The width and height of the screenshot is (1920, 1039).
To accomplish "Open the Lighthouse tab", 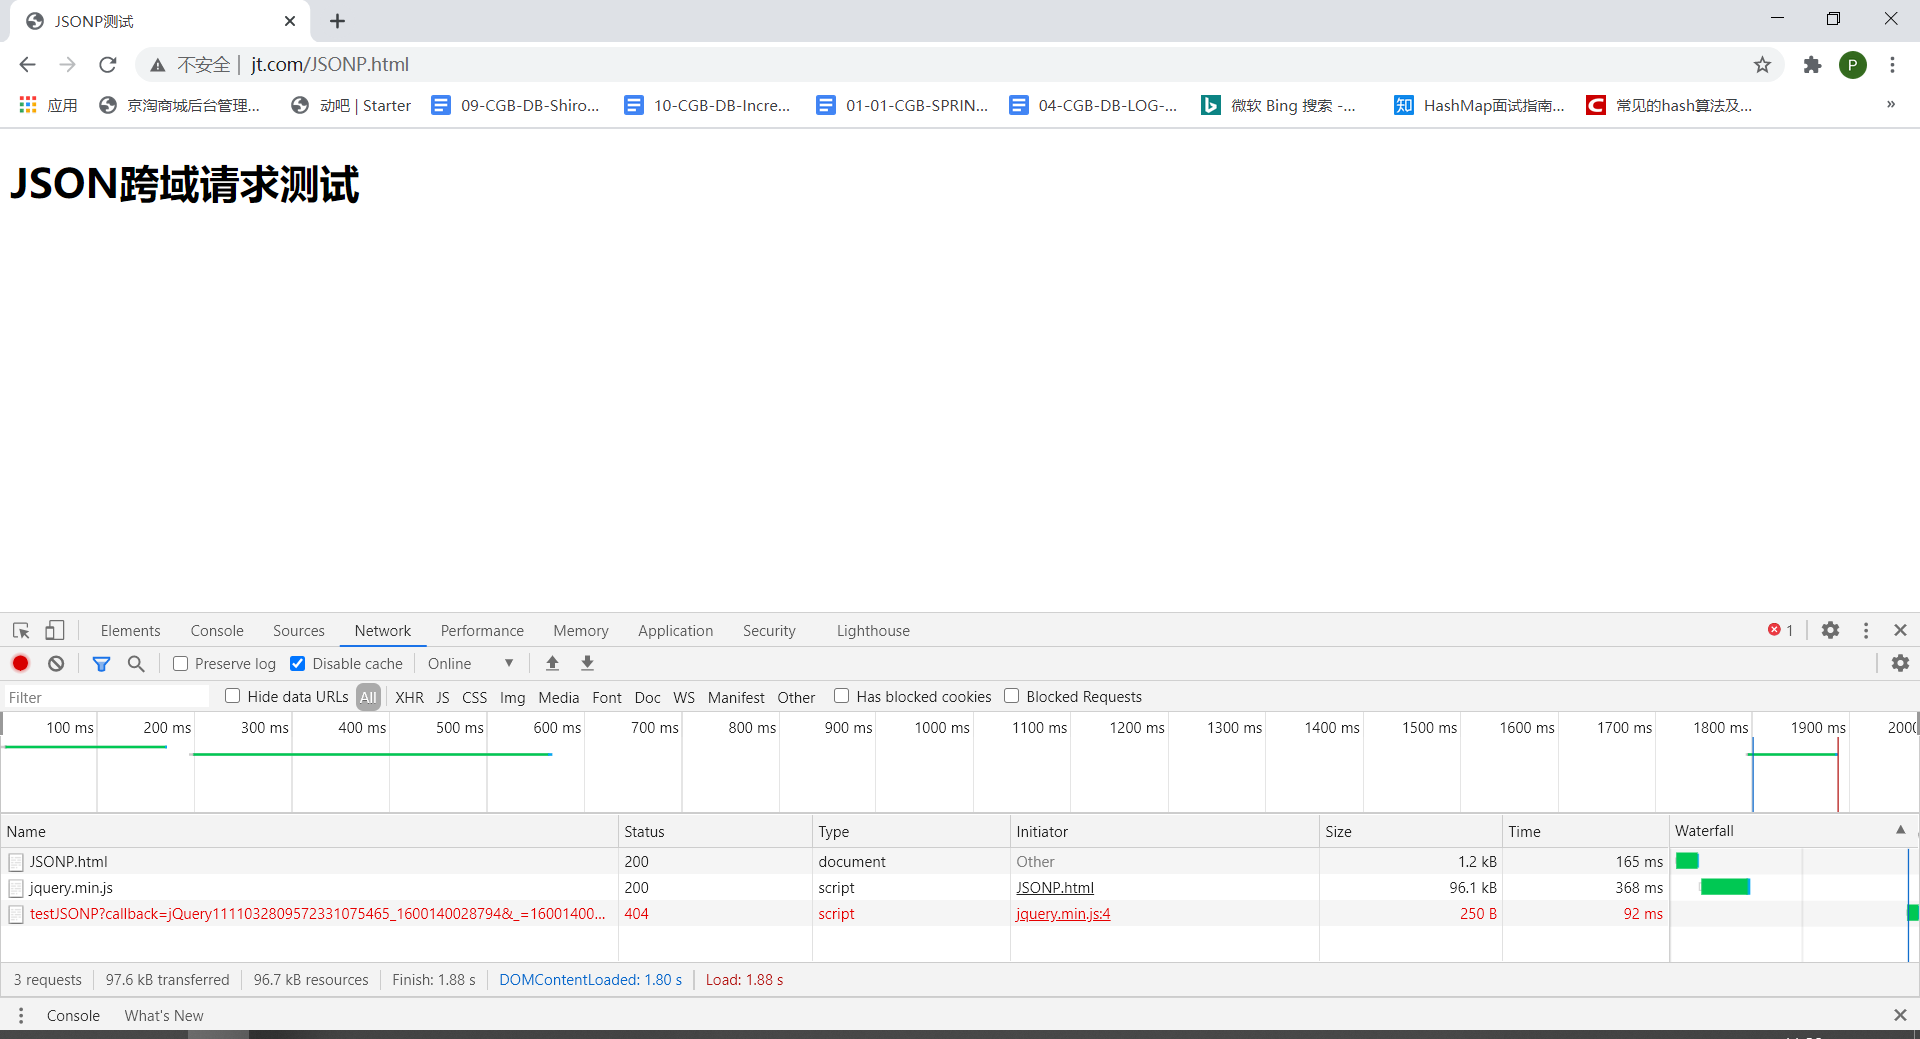I will pos(873,630).
